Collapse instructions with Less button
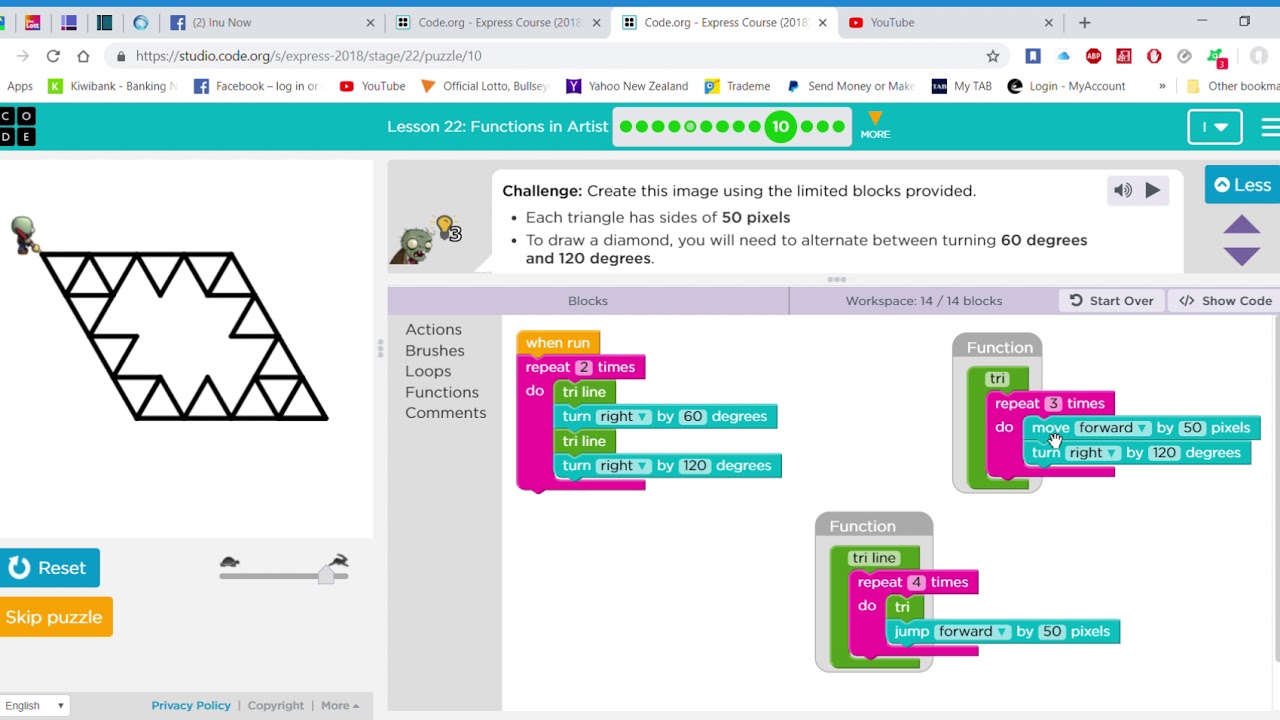Viewport: 1280px width, 720px height. coord(1242,185)
